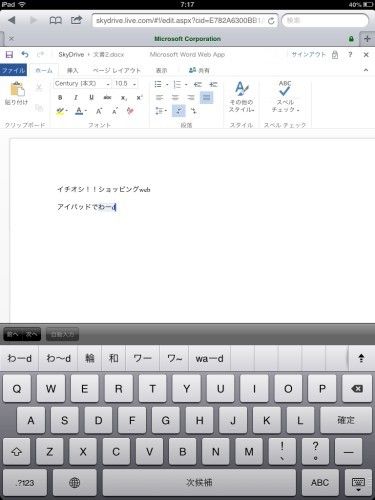The height and width of the screenshot is (500, 375).
Task: Click the line イチオシ！！ショッピングweb
Action: click(104, 189)
